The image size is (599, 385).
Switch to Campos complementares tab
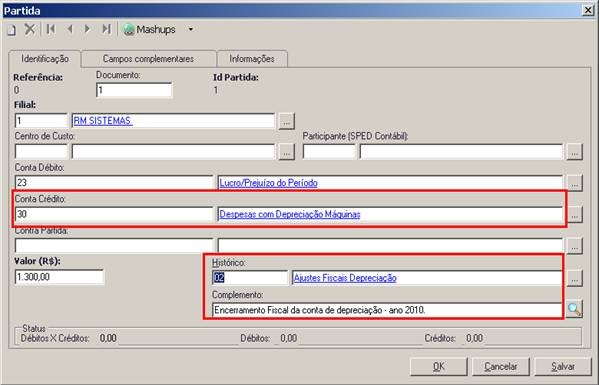(x=148, y=59)
